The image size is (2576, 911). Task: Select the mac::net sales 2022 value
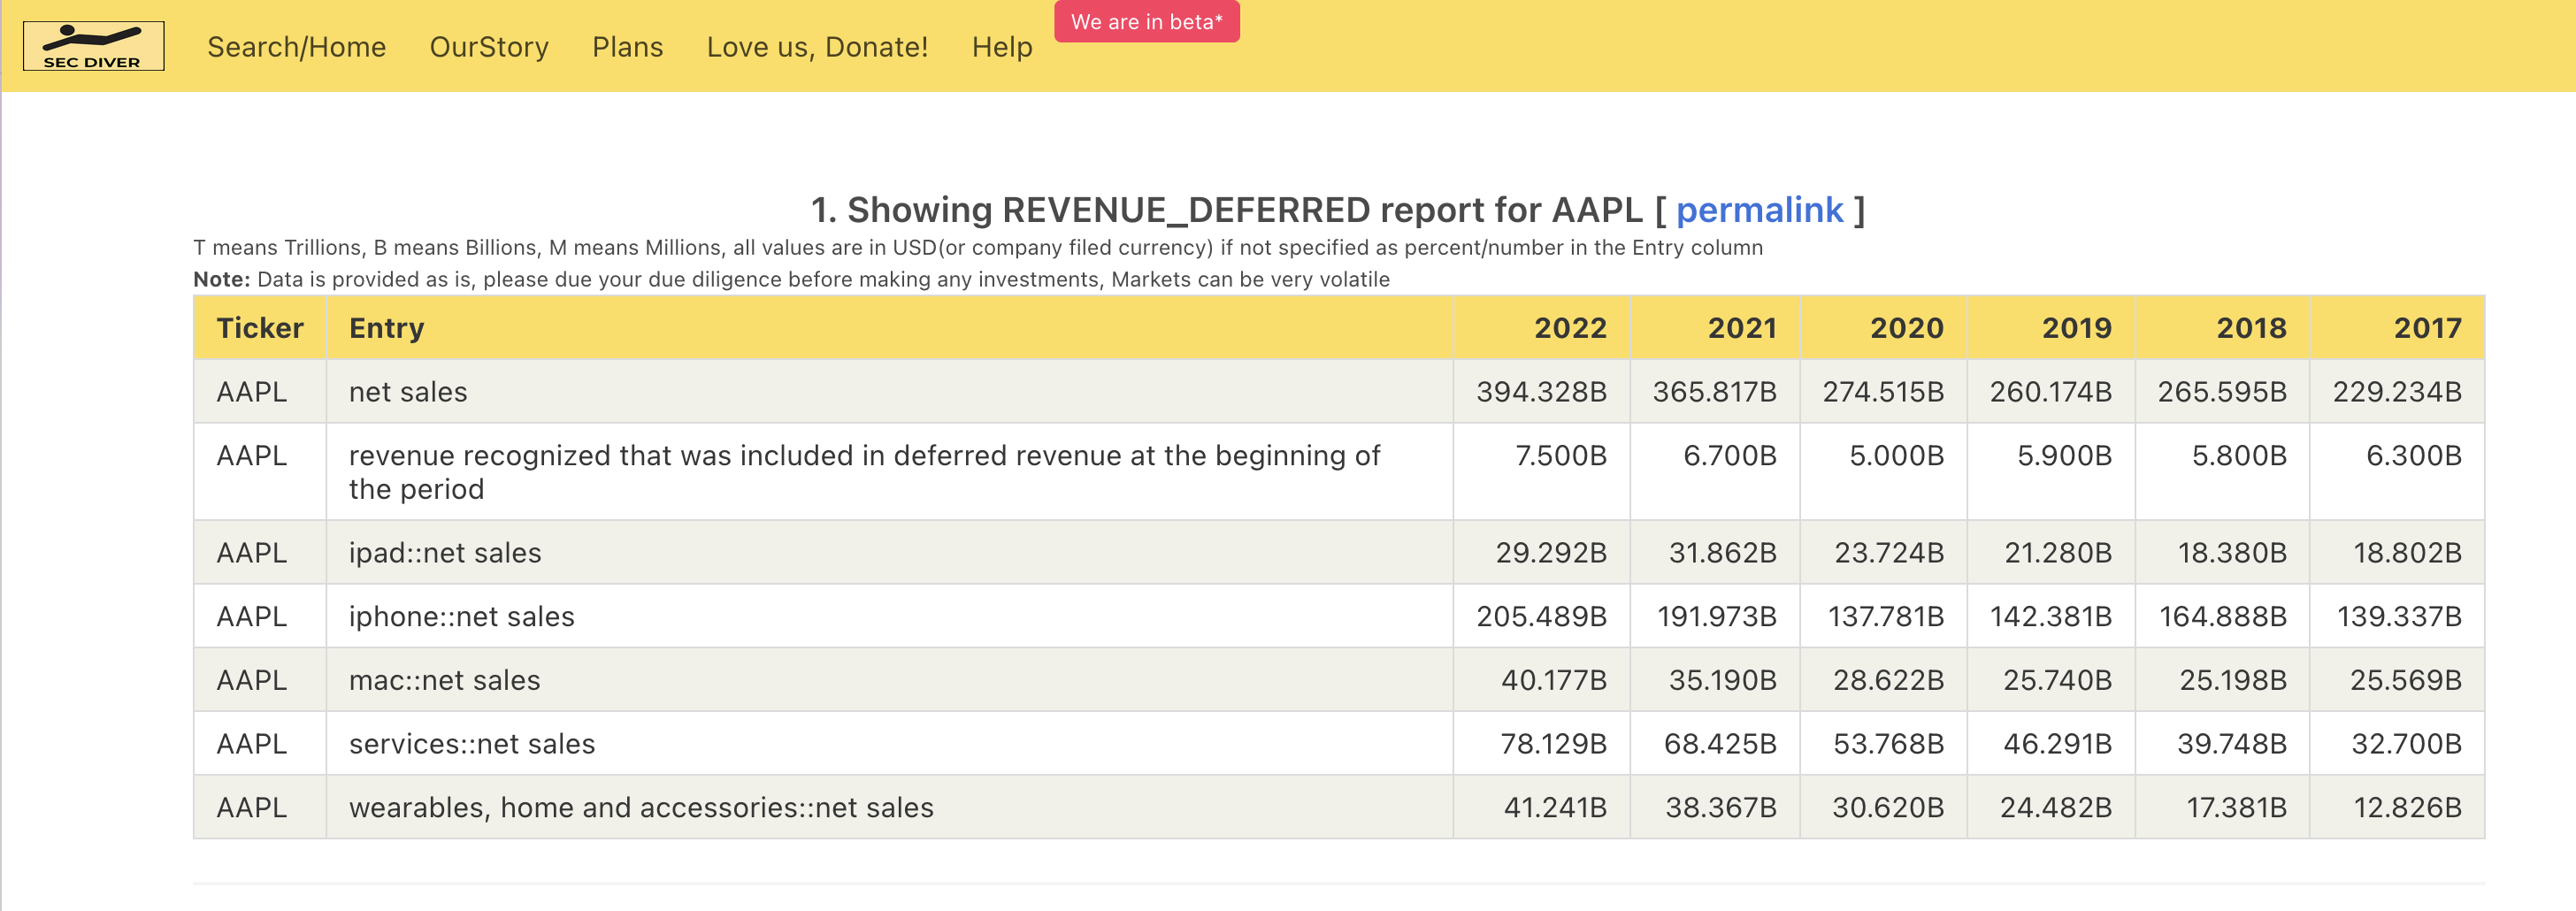(x=1553, y=681)
